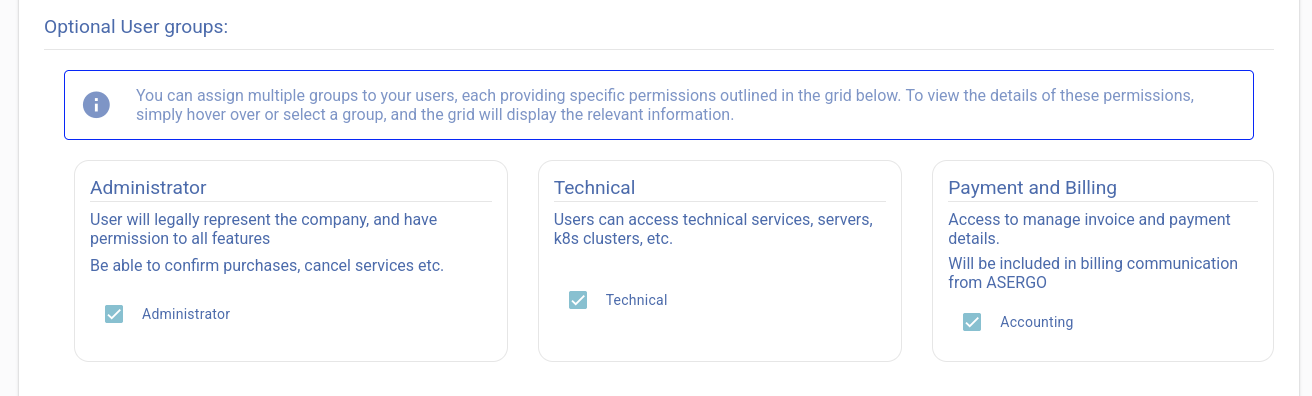Click the Technical checkbox label text
The image size is (1312, 396).
636,300
